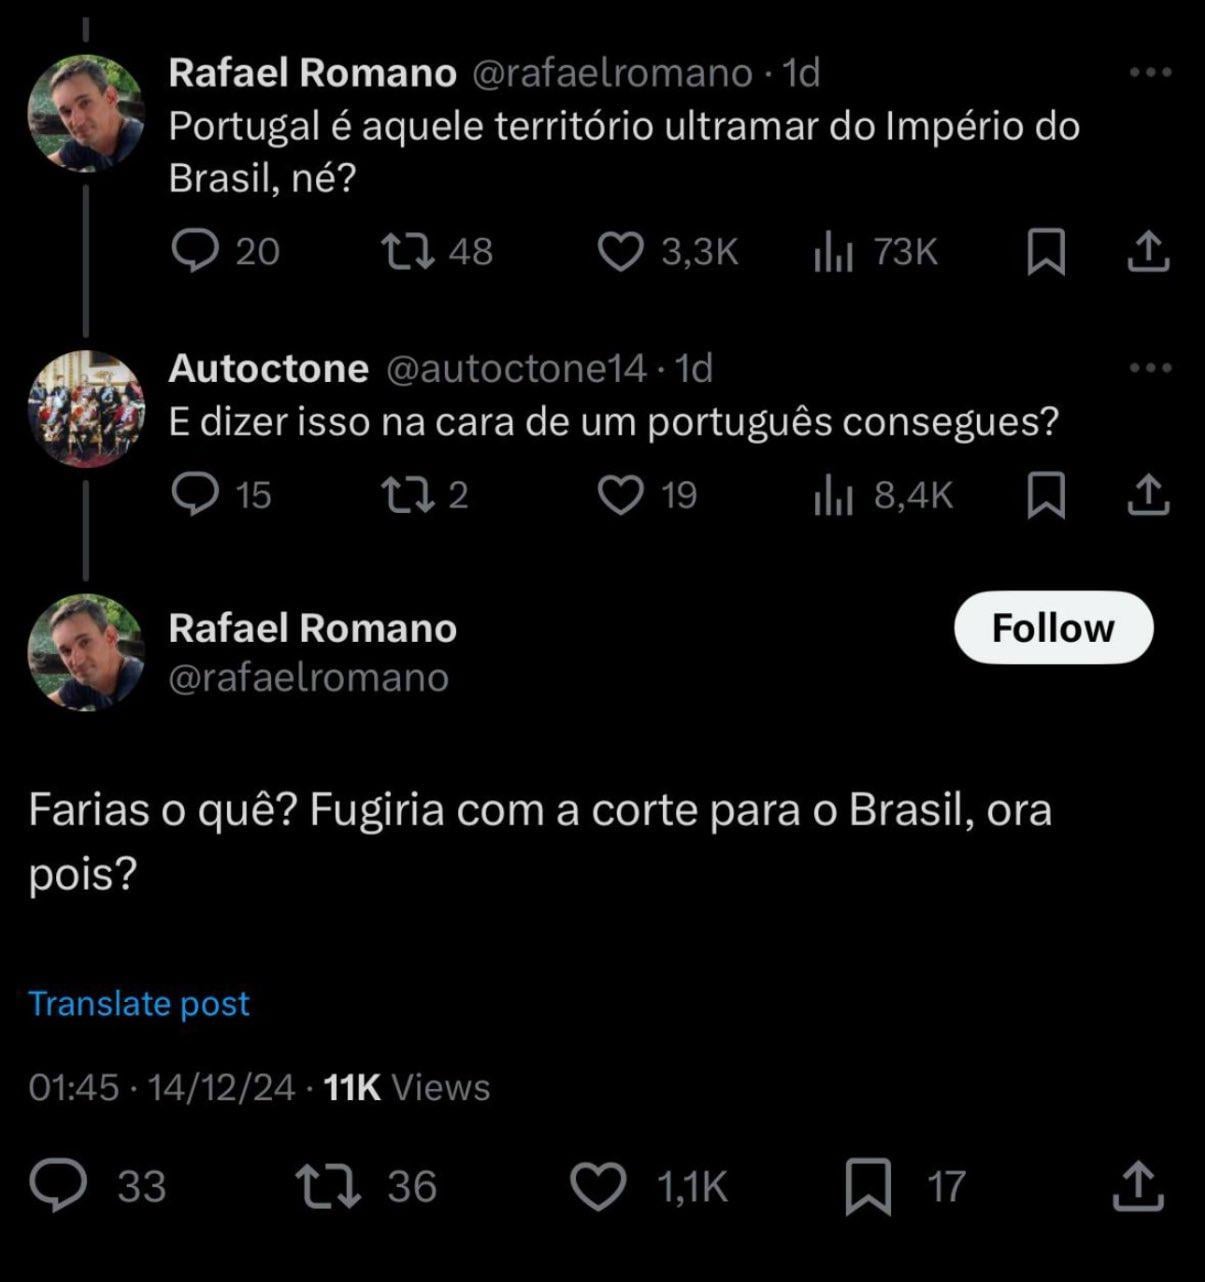Image resolution: width=1205 pixels, height=1282 pixels.
Task: Open Autoctone's profile picture
Action: coord(86,409)
